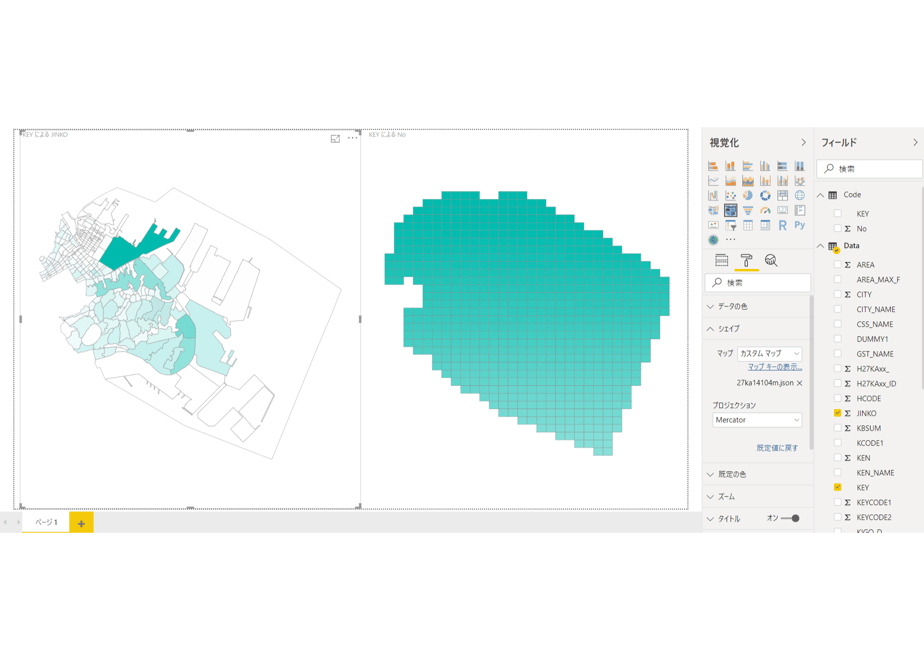Select the waterfall chart visual
Image resolution: width=924 pixels, height=660 pixels.
pyautogui.click(x=713, y=195)
